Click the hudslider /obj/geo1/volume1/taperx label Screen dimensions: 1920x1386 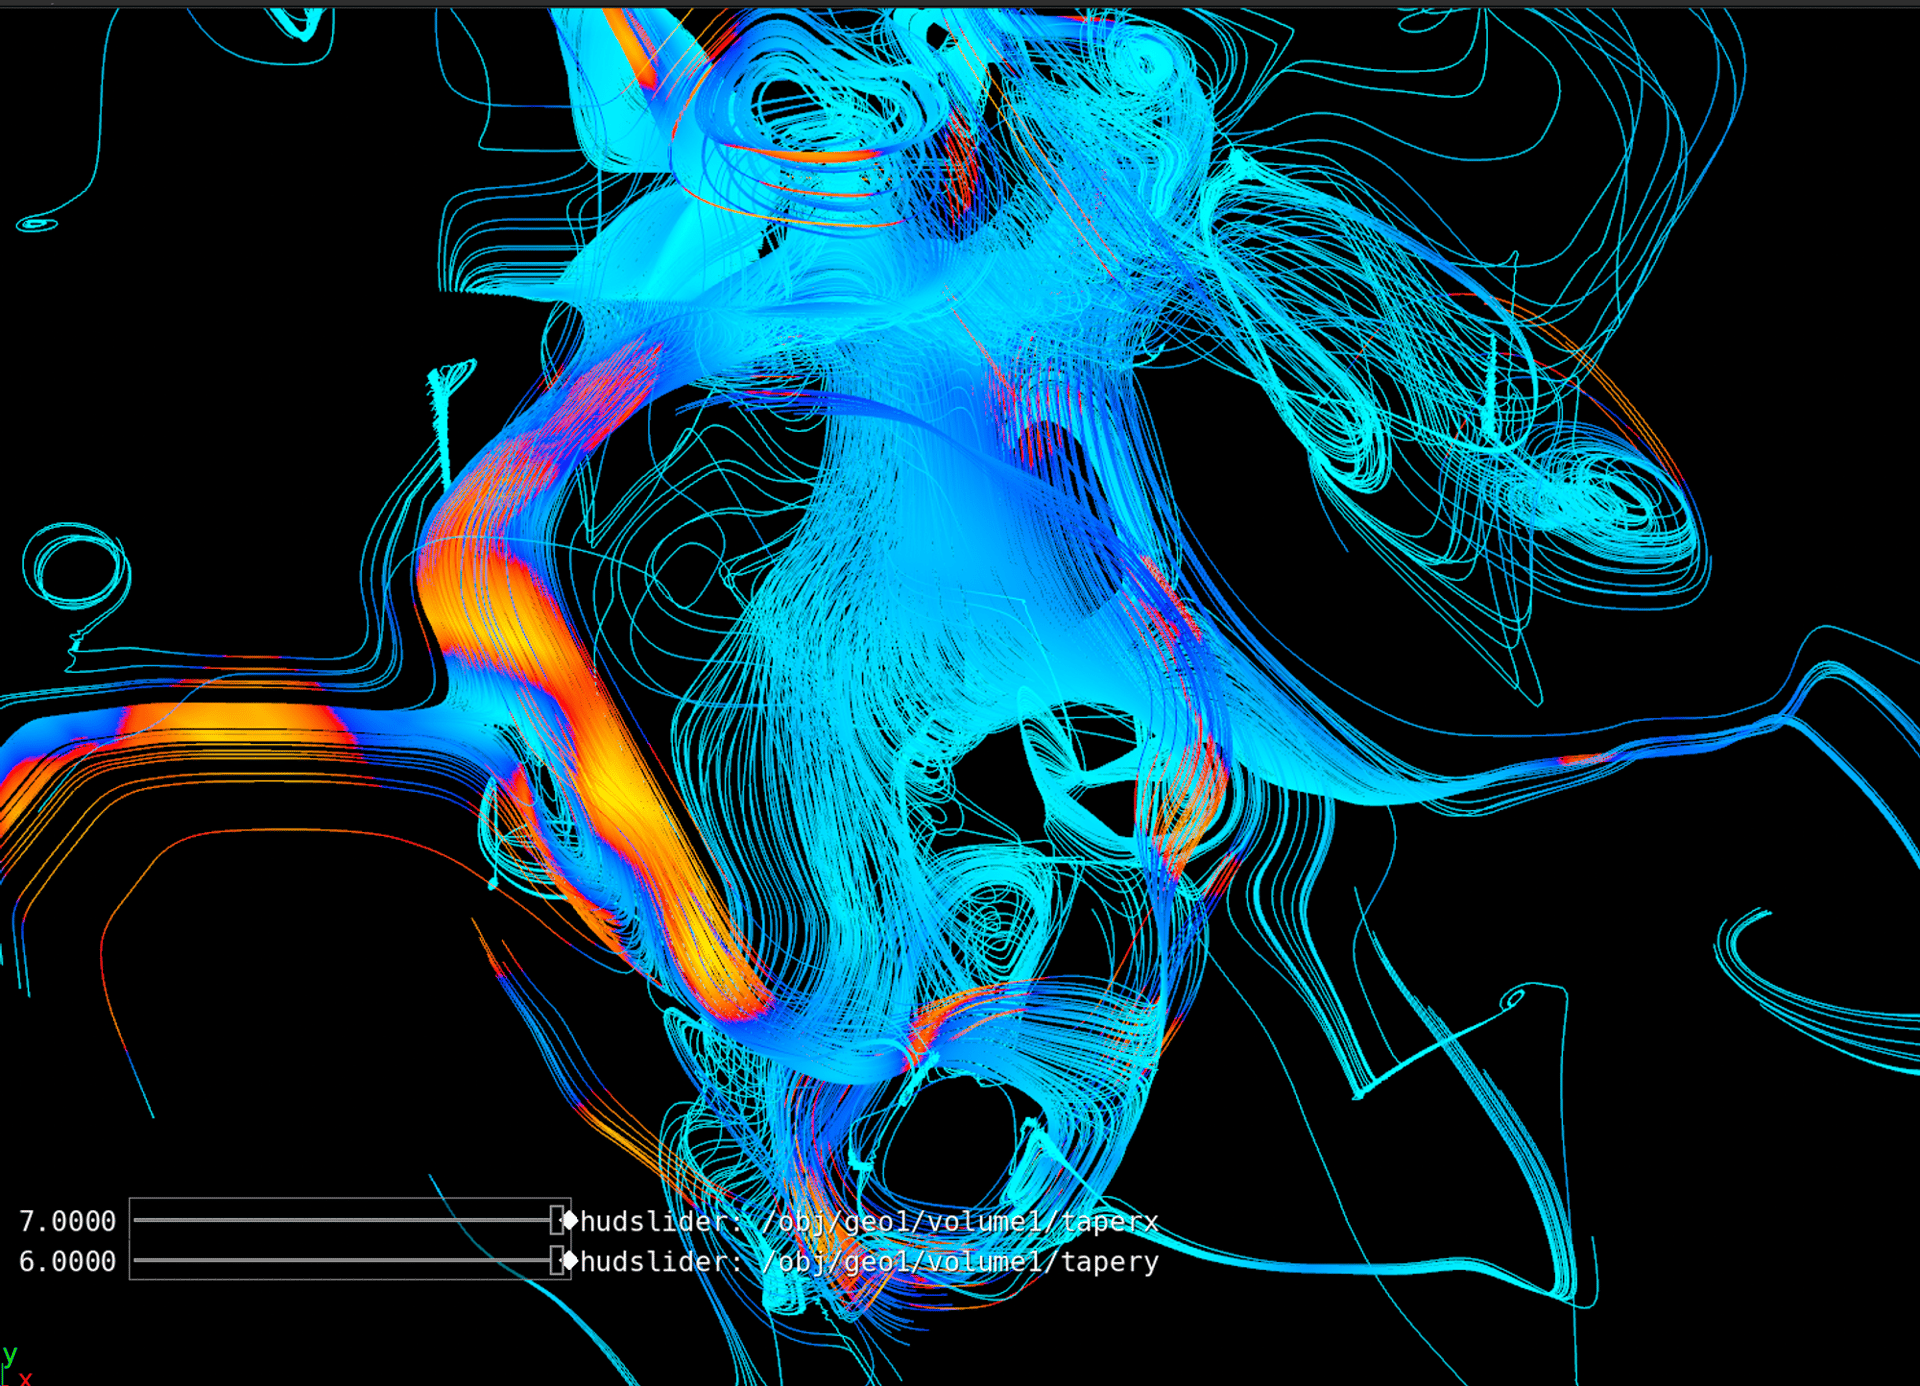(x=868, y=1221)
